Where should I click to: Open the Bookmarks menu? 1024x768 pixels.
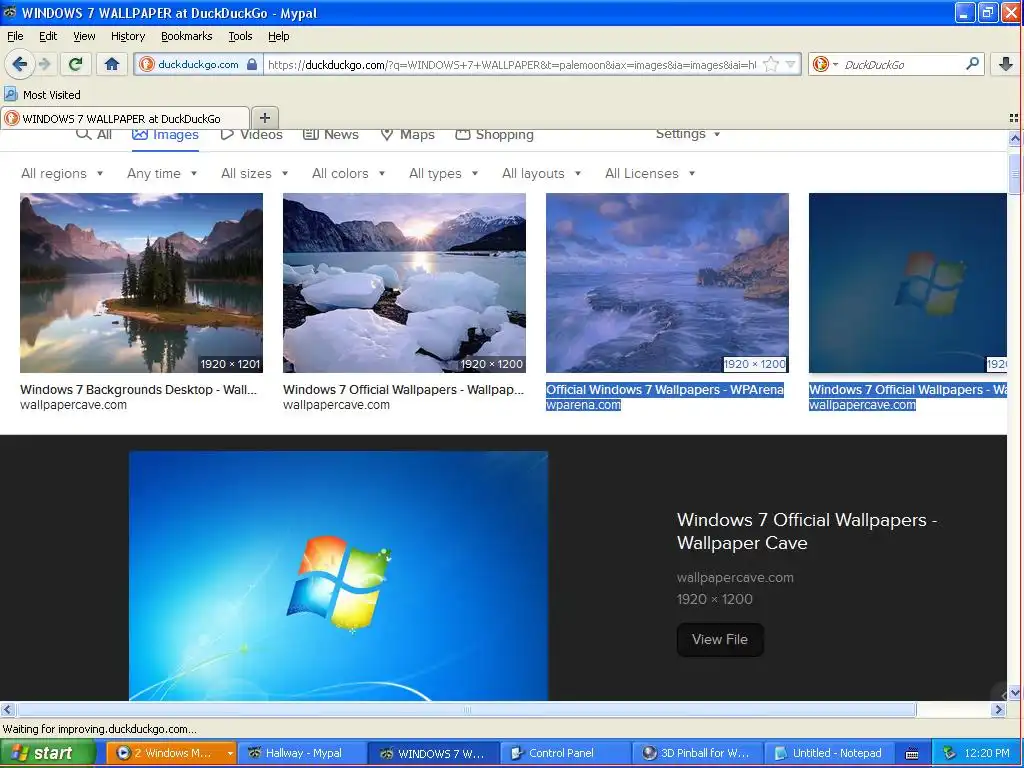(186, 36)
